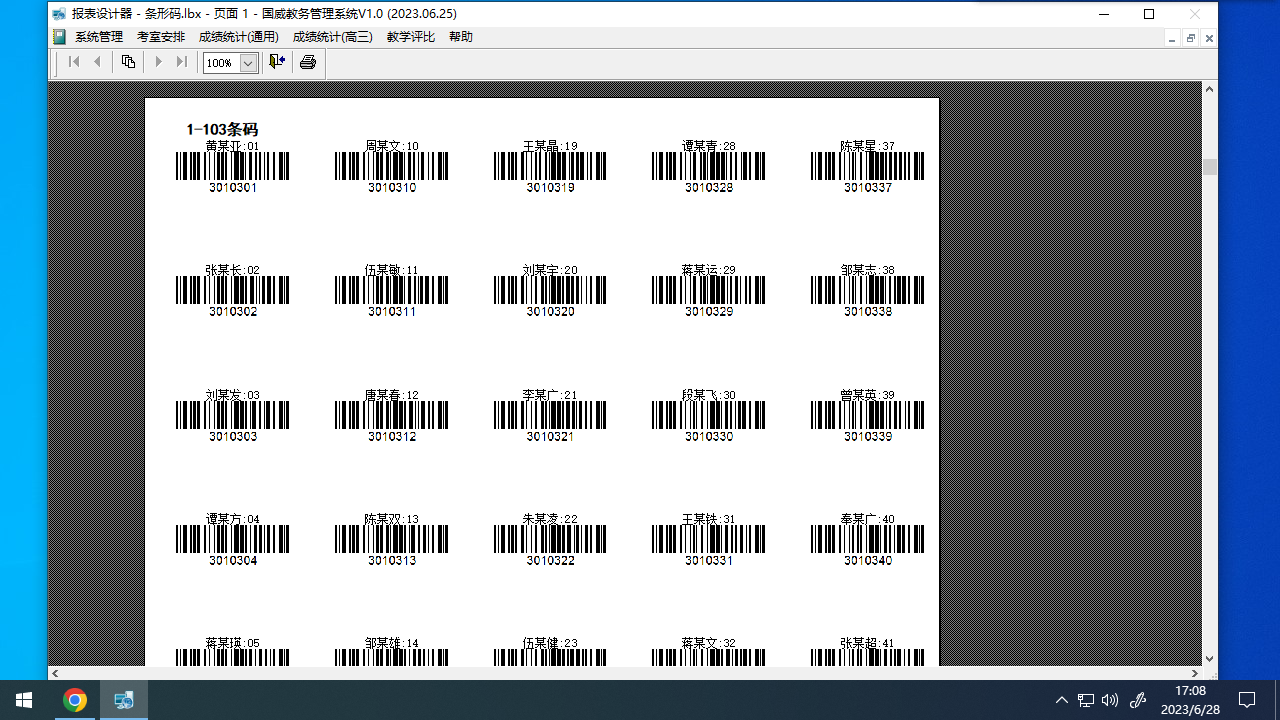The image size is (1280, 720).
Task: Click the app icon left of 系统管理
Action: pos(59,37)
